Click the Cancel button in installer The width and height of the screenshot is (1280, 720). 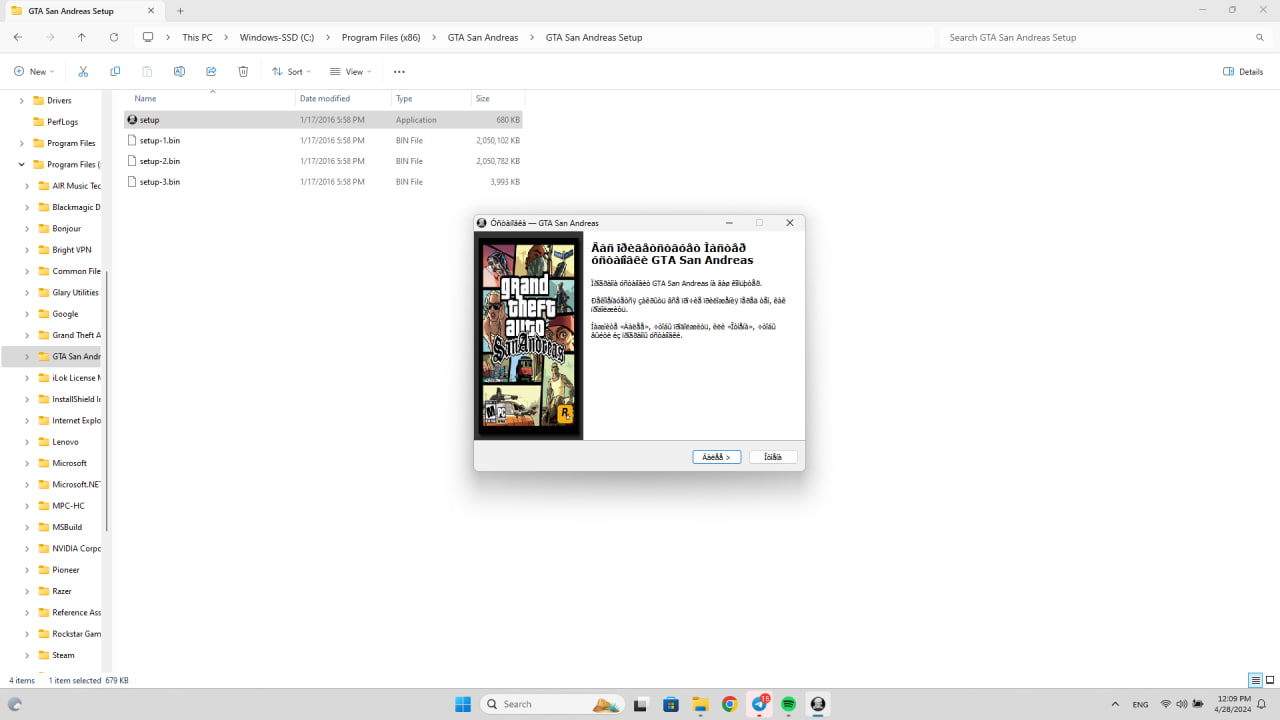click(773, 457)
